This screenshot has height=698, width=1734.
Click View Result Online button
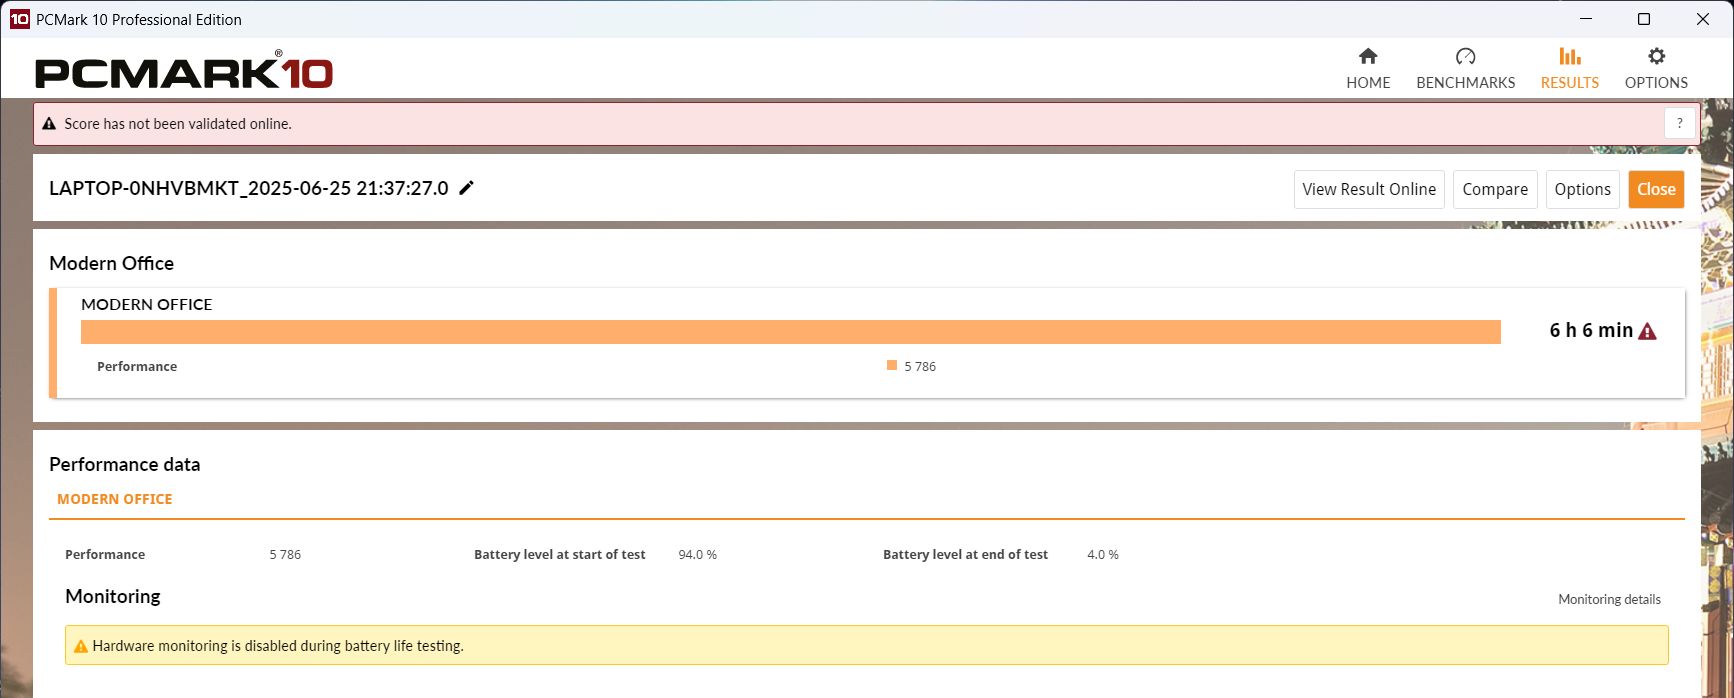1369,189
